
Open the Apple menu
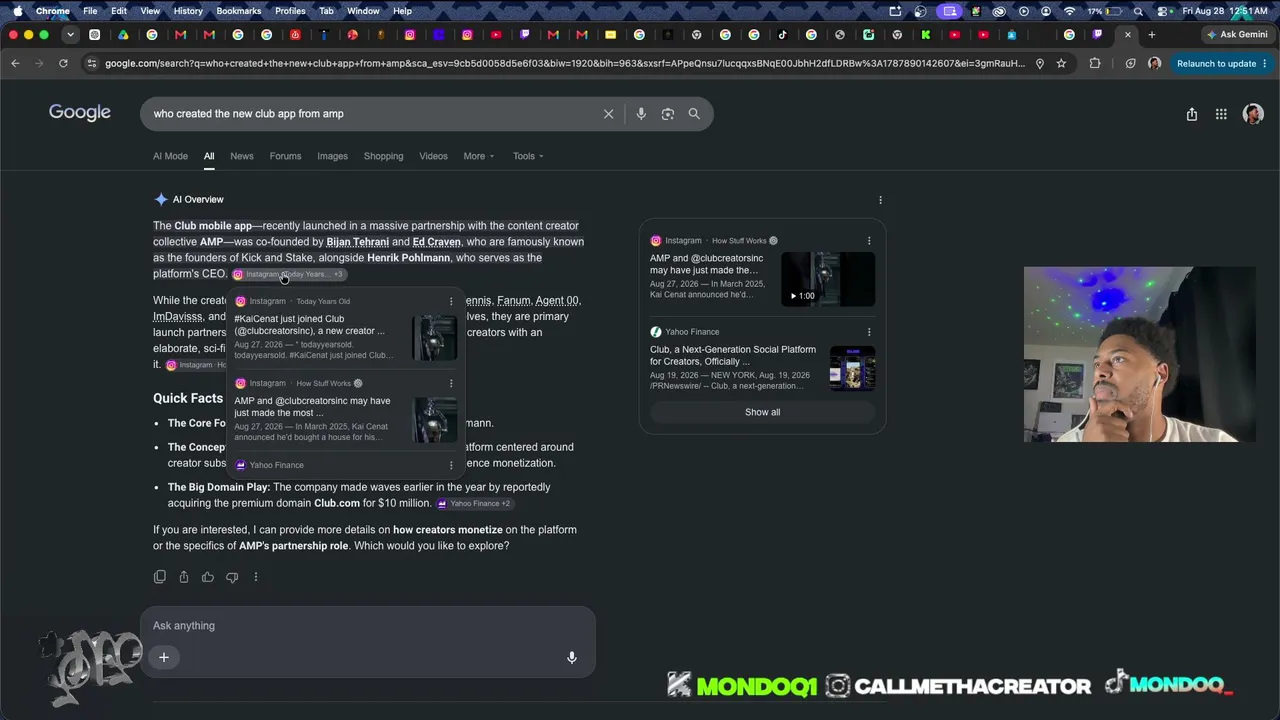pos(17,11)
